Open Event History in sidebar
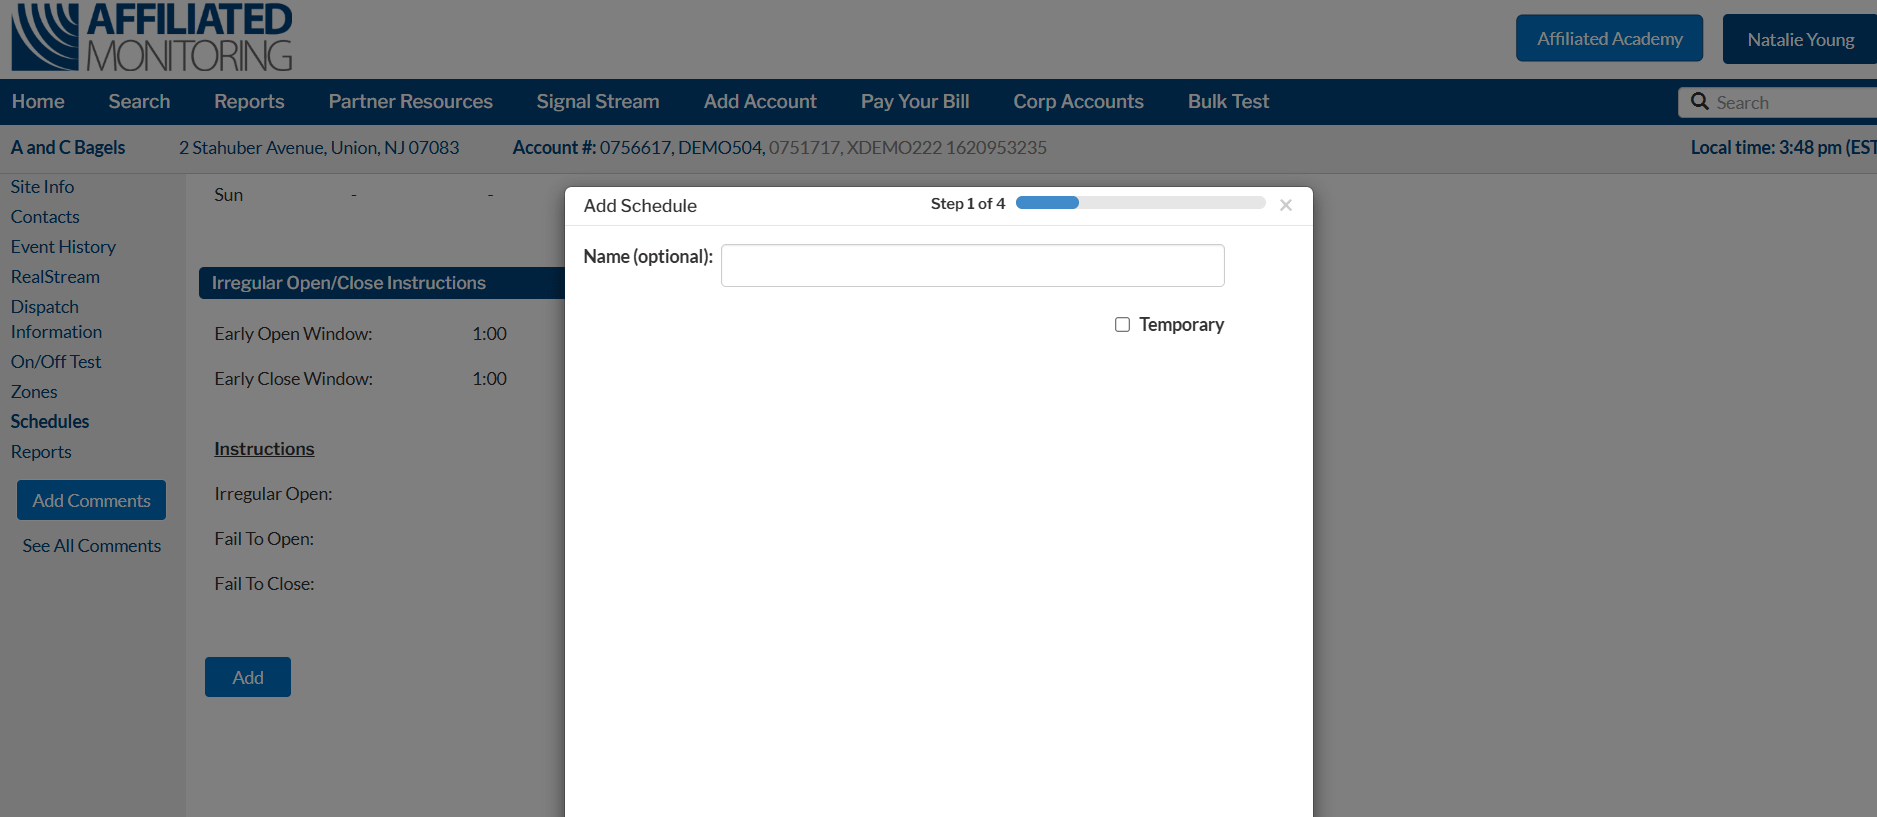The height and width of the screenshot is (817, 1877). tap(63, 247)
